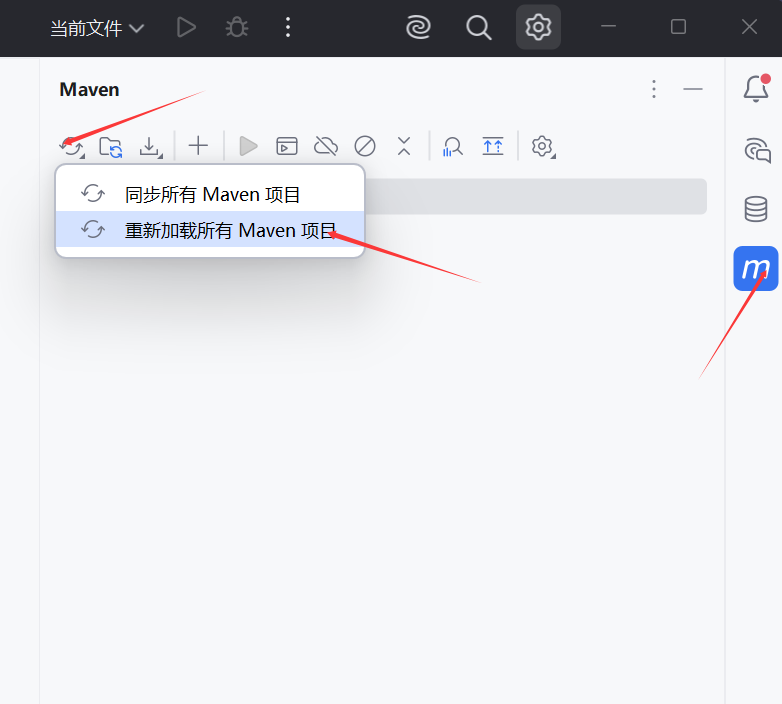Close the IDE window

[x=749, y=26]
